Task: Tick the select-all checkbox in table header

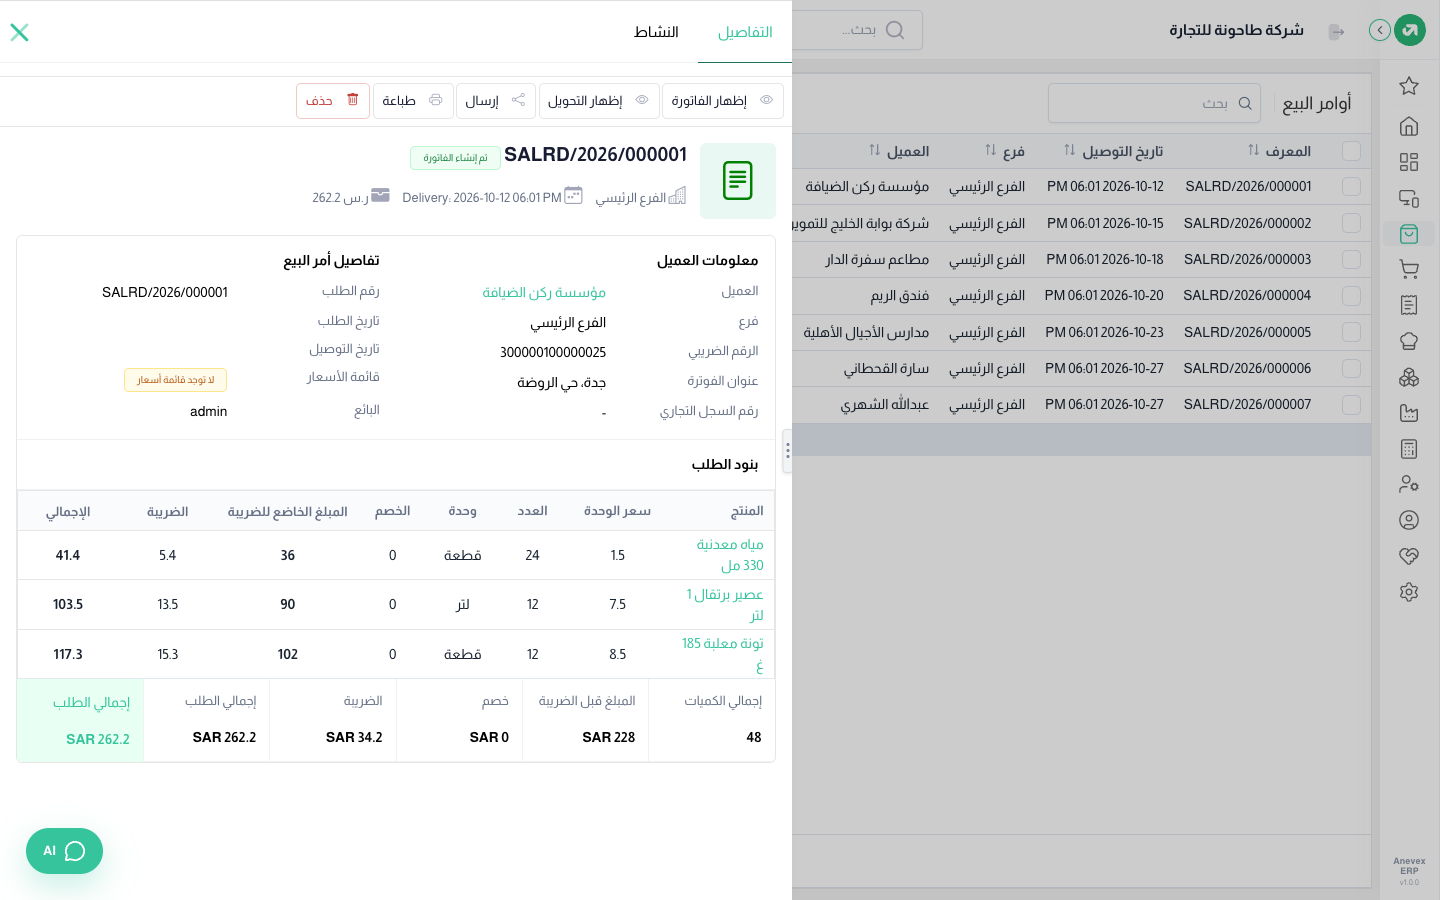Action: [1351, 151]
